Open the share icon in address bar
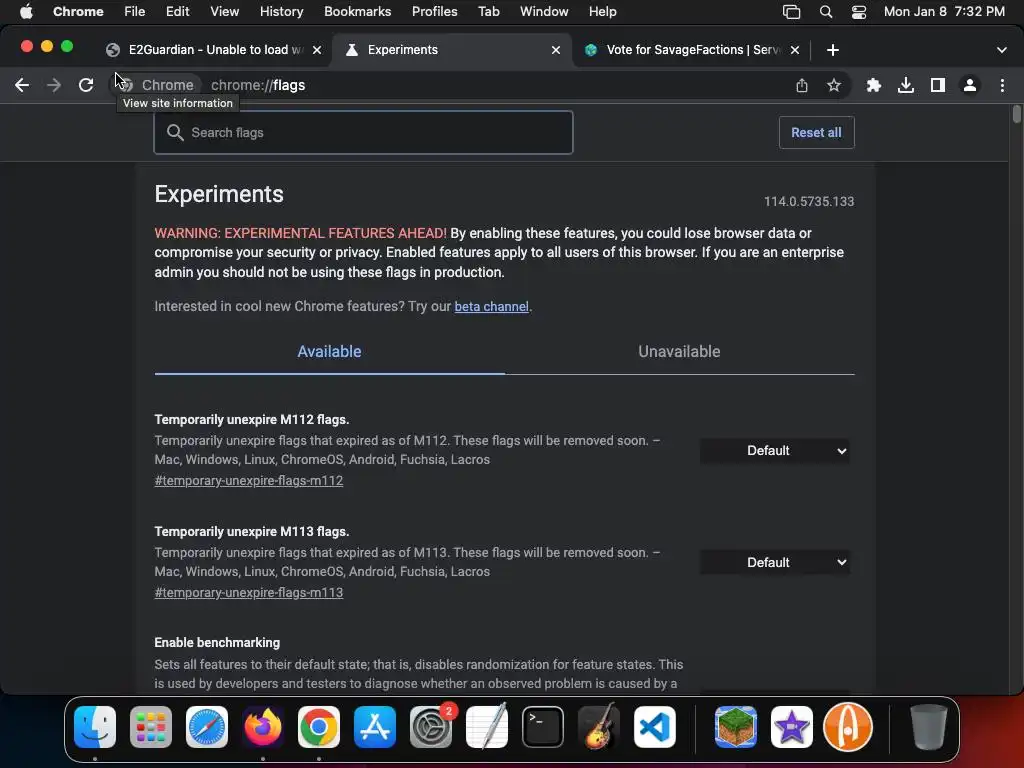The height and width of the screenshot is (768, 1024). point(802,85)
